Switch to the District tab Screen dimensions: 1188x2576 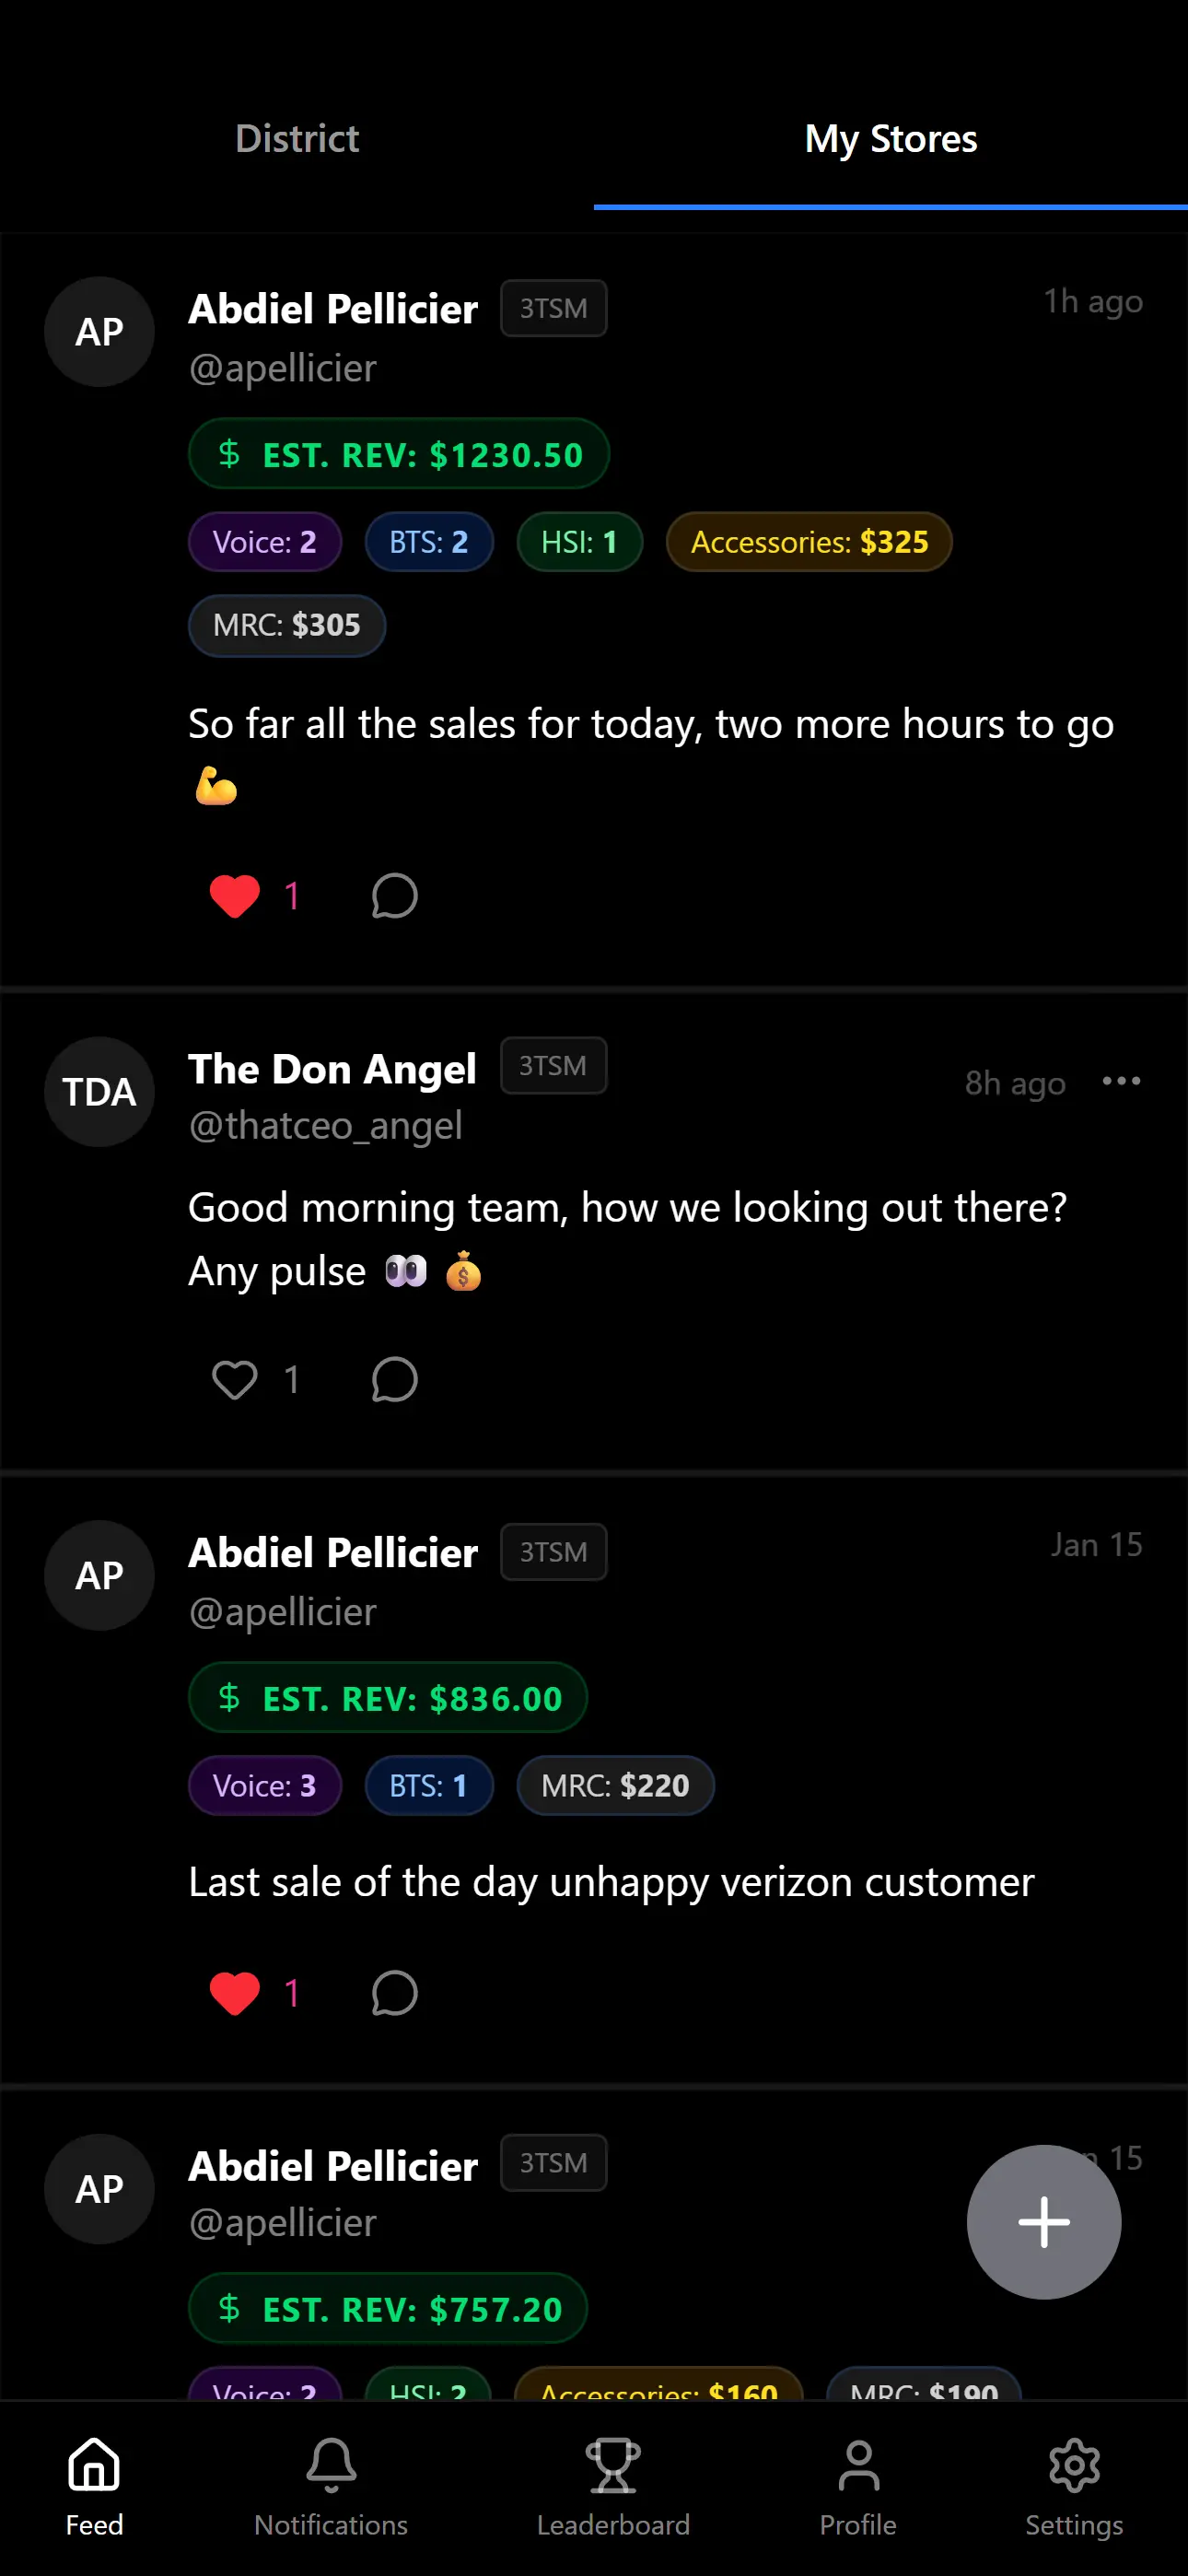click(x=297, y=139)
